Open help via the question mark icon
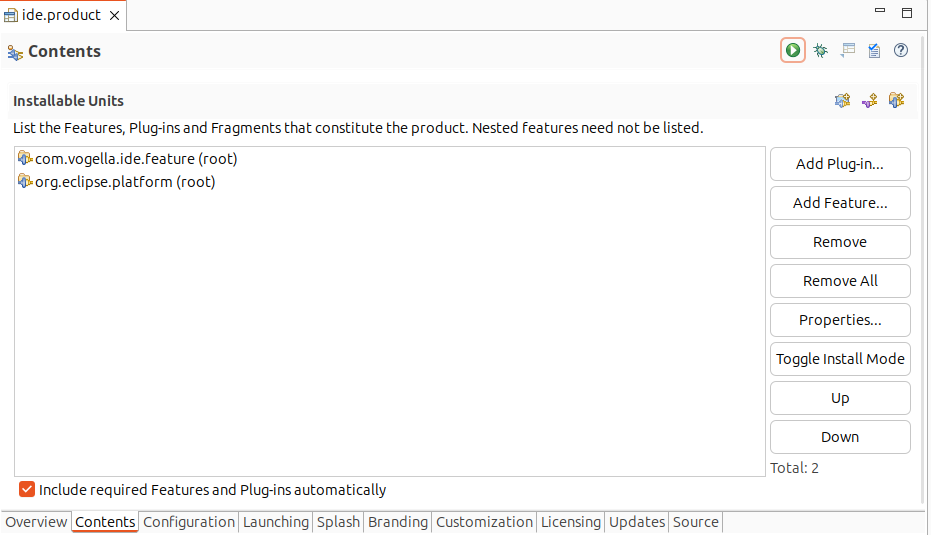Screen dimensions: 931x535 [901, 50]
